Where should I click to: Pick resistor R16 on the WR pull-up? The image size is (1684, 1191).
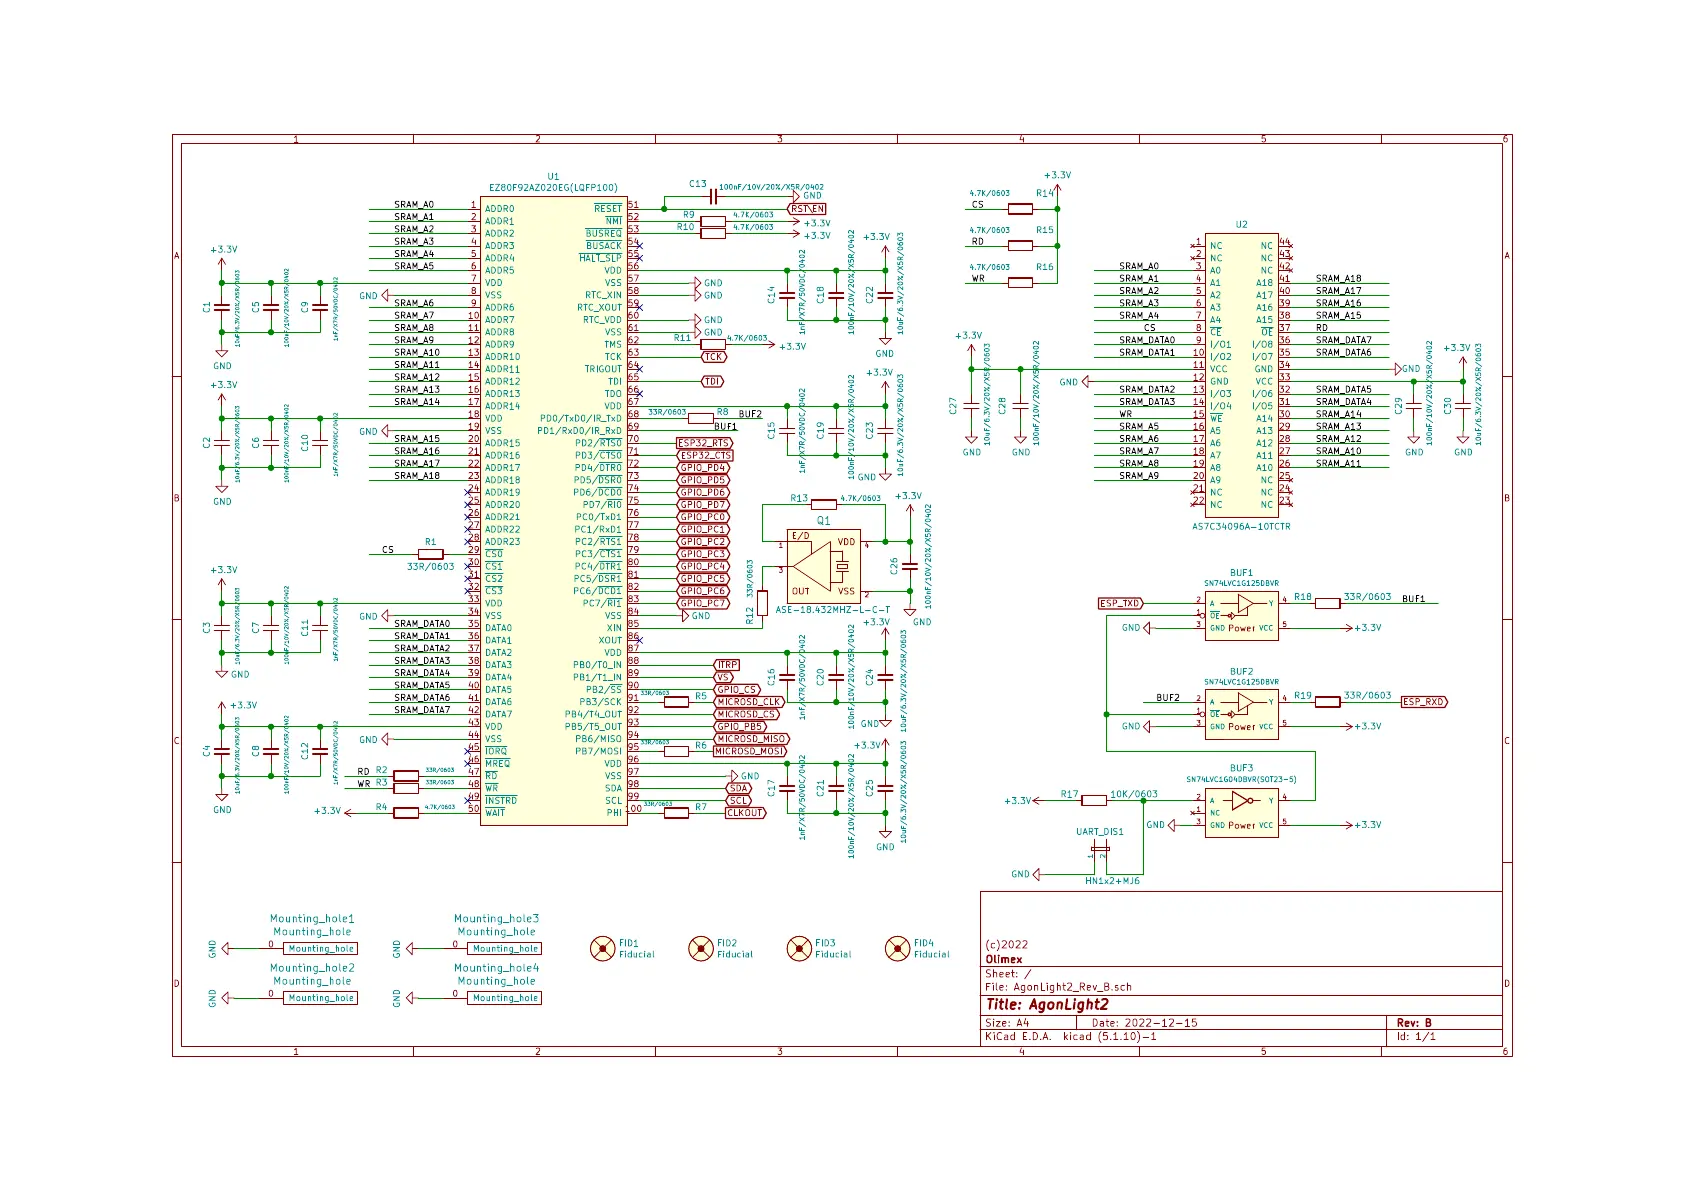click(1020, 282)
